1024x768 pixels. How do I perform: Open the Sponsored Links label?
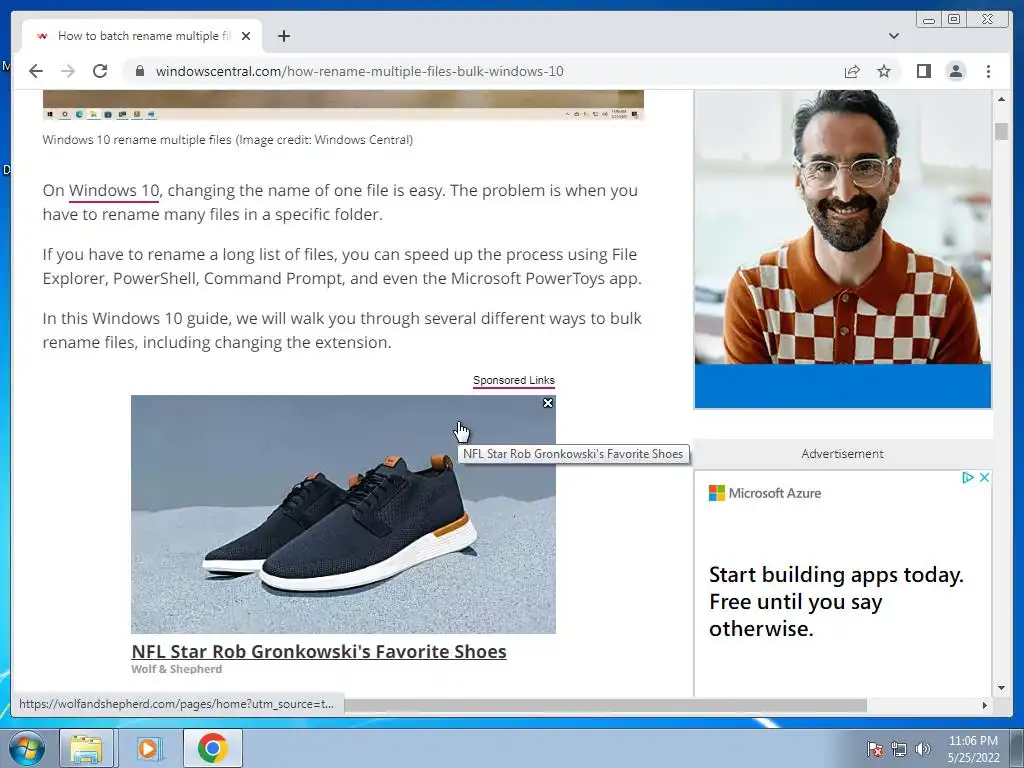(x=514, y=381)
